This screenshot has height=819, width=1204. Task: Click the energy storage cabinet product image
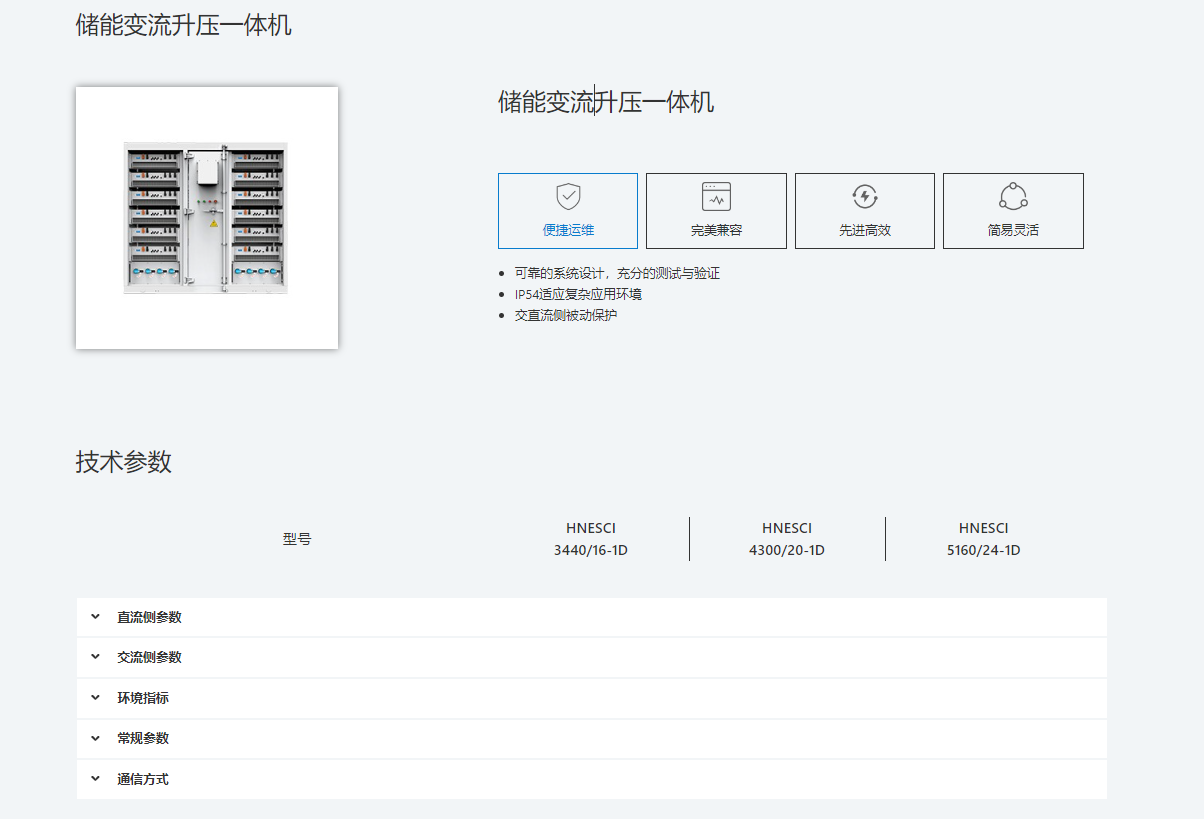pyautogui.click(x=206, y=218)
